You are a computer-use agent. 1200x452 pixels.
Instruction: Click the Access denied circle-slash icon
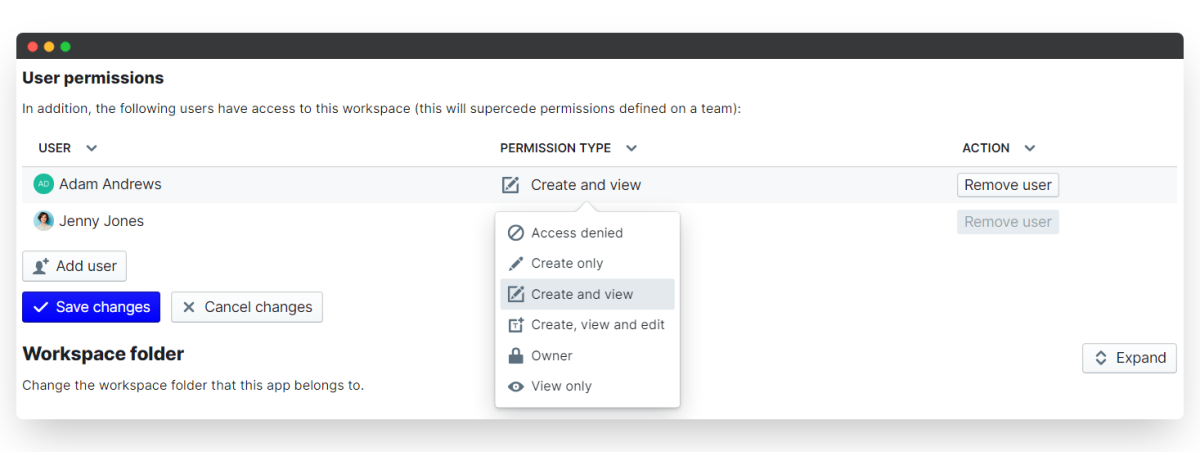516,233
